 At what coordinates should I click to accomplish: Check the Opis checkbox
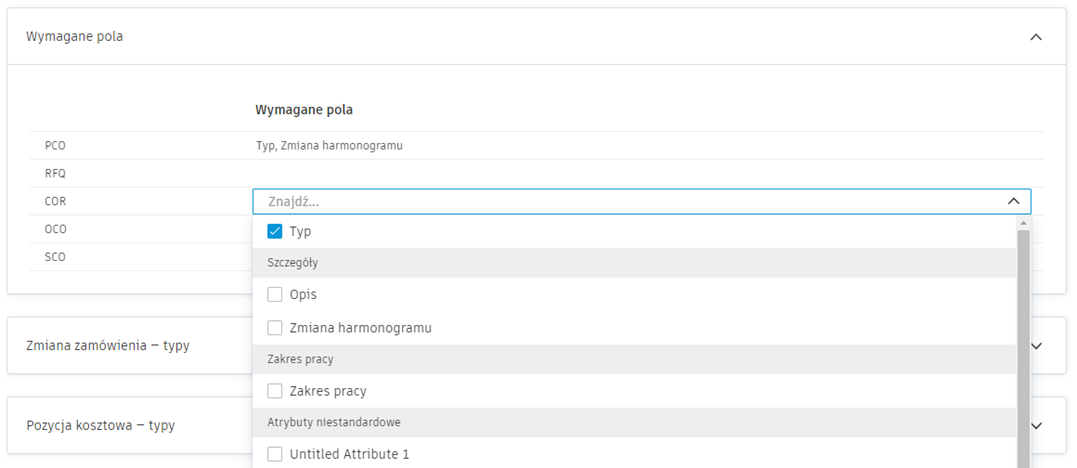pos(275,295)
